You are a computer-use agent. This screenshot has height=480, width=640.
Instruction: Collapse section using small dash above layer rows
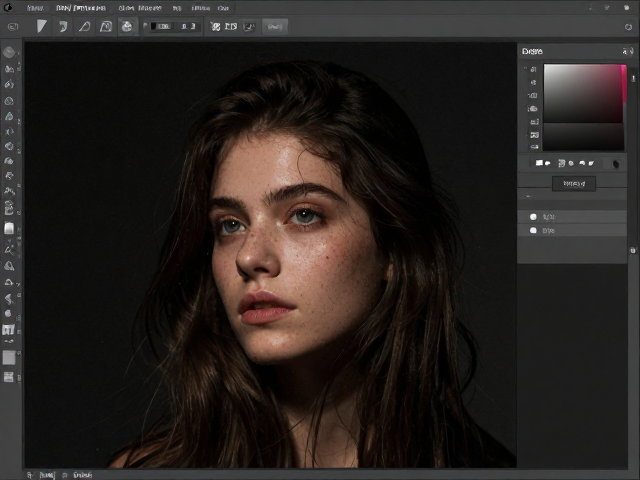click(529, 196)
